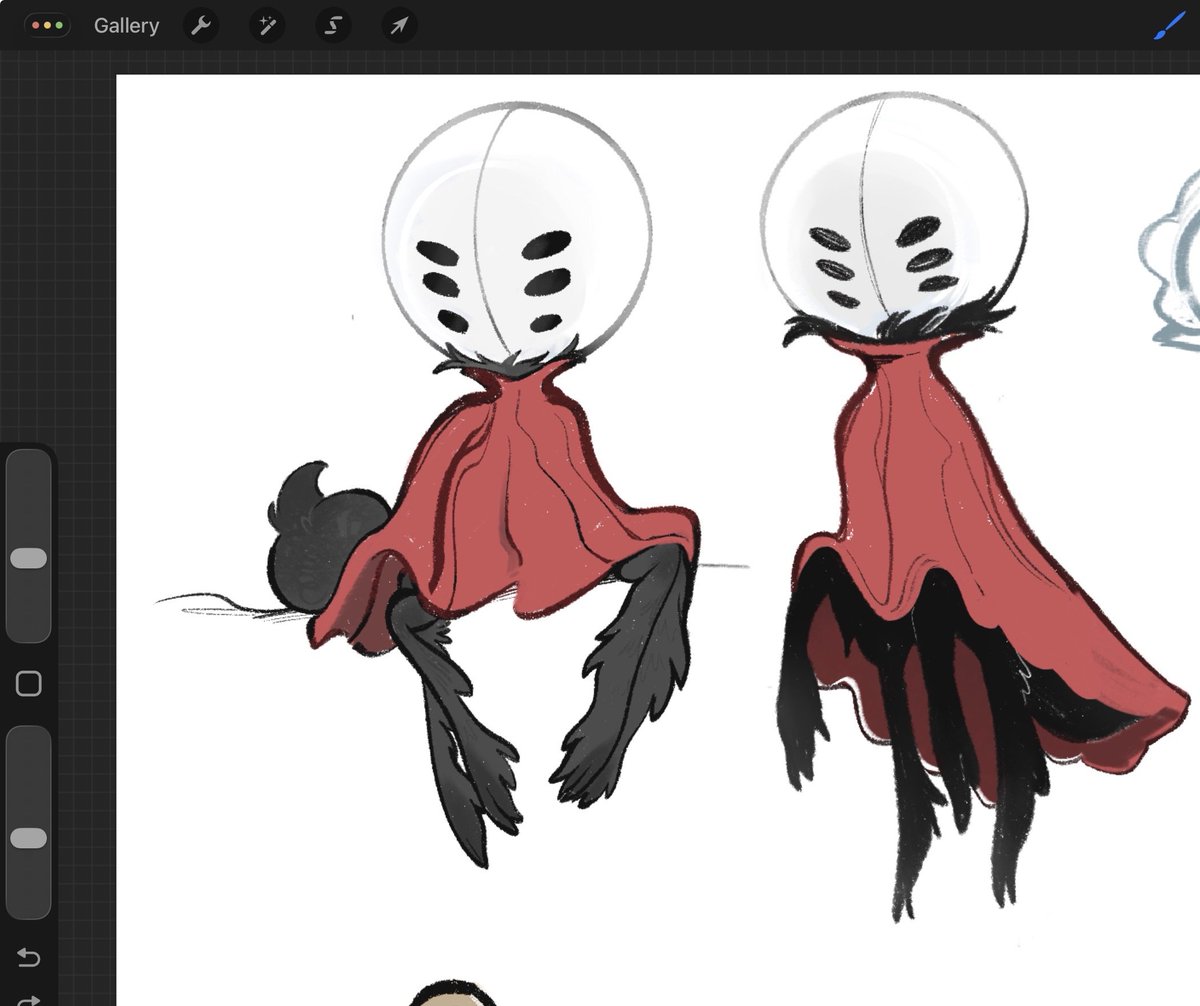Tap the Modify square button
1200x1006 pixels.
[29, 684]
